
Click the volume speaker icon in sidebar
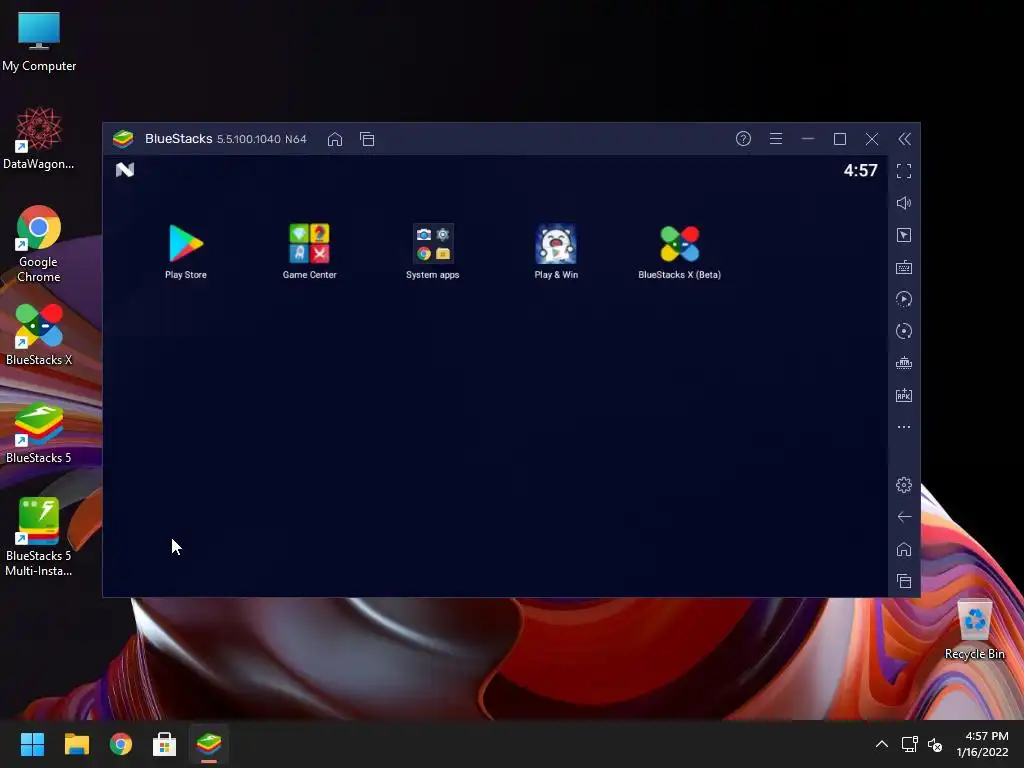click(904, 203)
